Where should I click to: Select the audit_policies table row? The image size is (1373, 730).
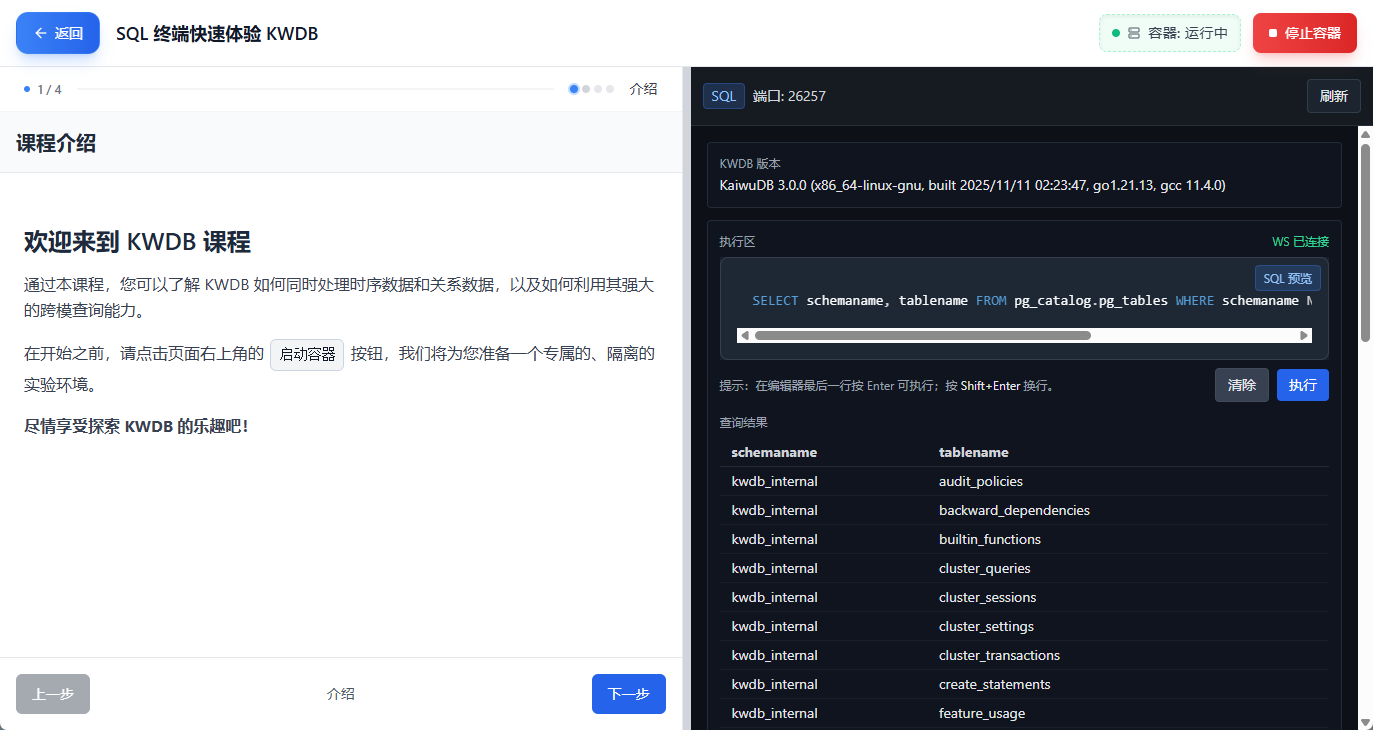1024,481
